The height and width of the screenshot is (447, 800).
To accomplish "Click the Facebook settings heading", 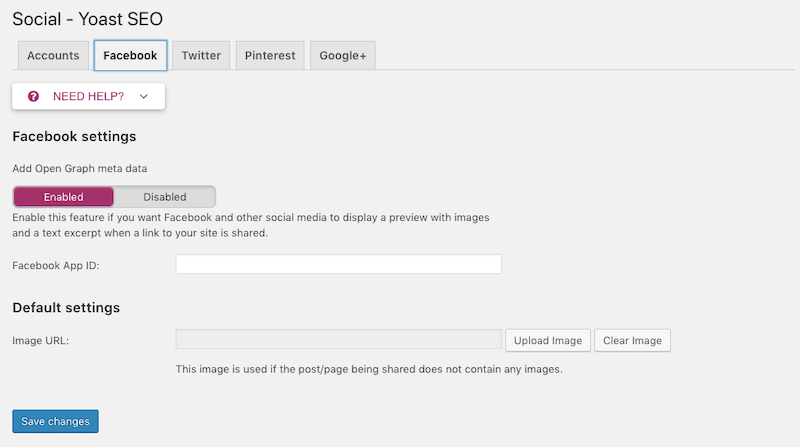I will [x=74, y=136].
